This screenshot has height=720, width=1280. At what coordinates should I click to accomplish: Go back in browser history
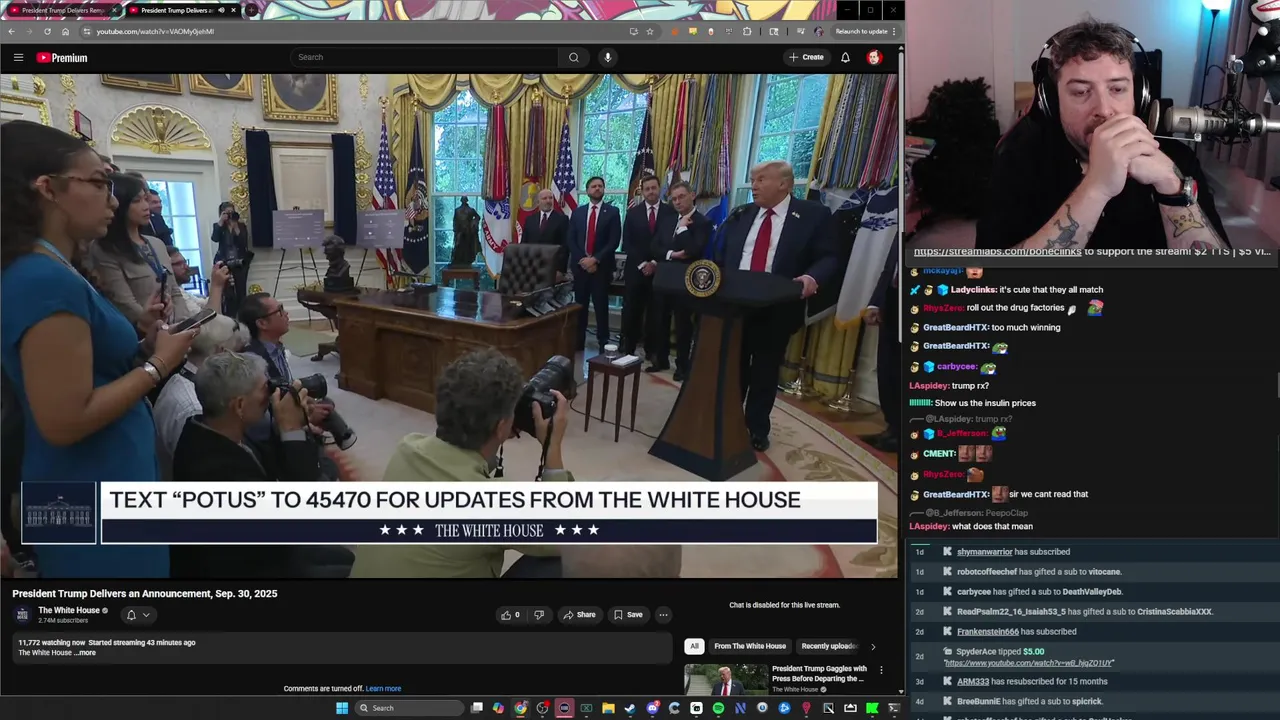[x=11, y=31]
